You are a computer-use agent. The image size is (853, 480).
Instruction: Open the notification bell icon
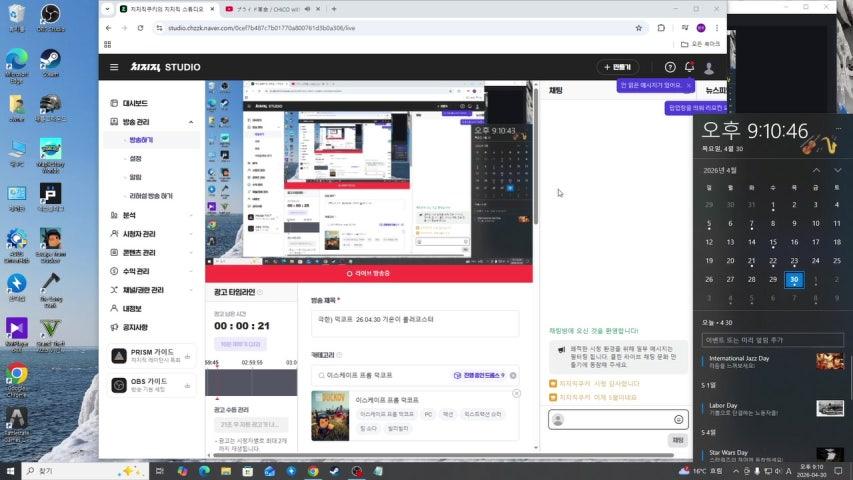[689, 67]
